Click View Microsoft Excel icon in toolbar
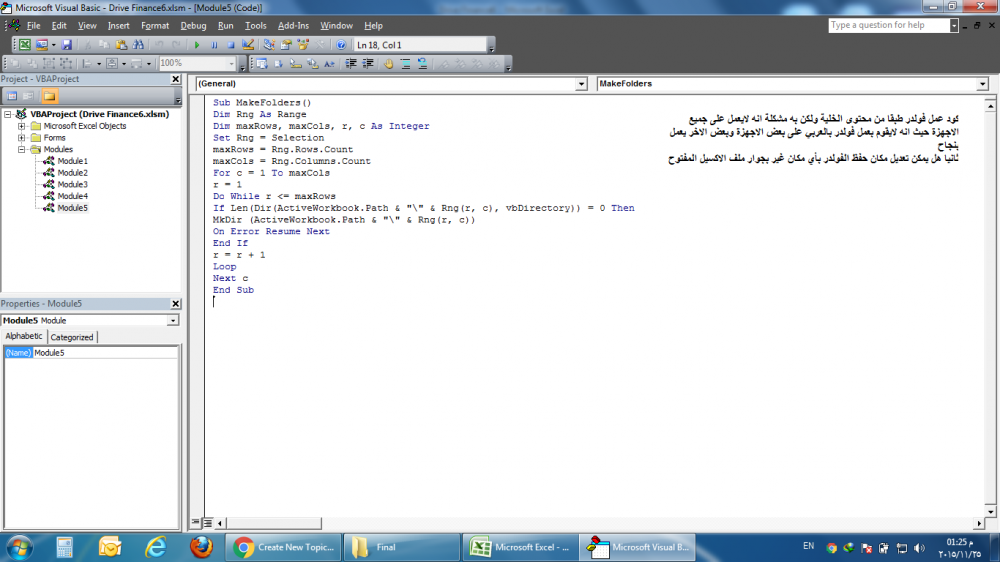1000x562 pixels. tap(24, 45)
